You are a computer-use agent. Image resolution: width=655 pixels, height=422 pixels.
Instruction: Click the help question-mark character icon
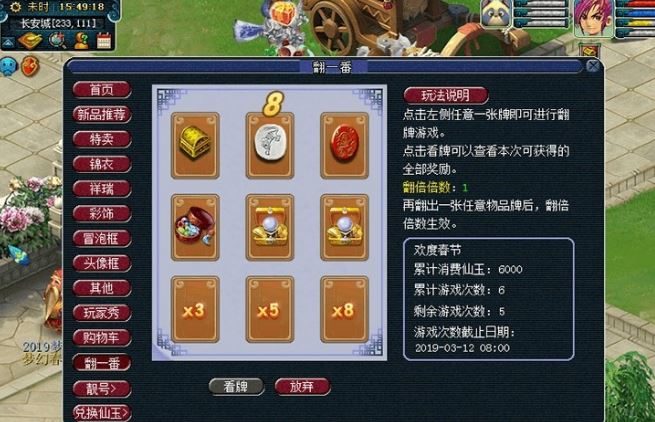coord(81,41)
